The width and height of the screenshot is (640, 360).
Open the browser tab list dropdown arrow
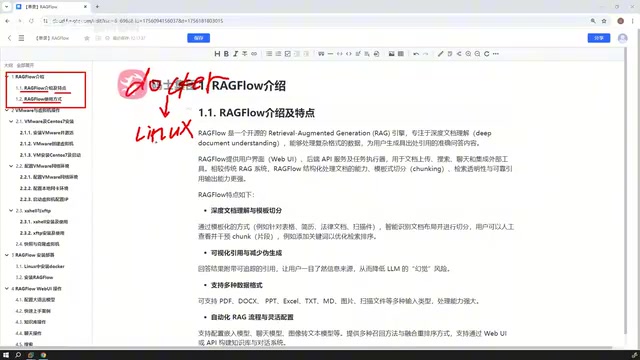(6, 7)
